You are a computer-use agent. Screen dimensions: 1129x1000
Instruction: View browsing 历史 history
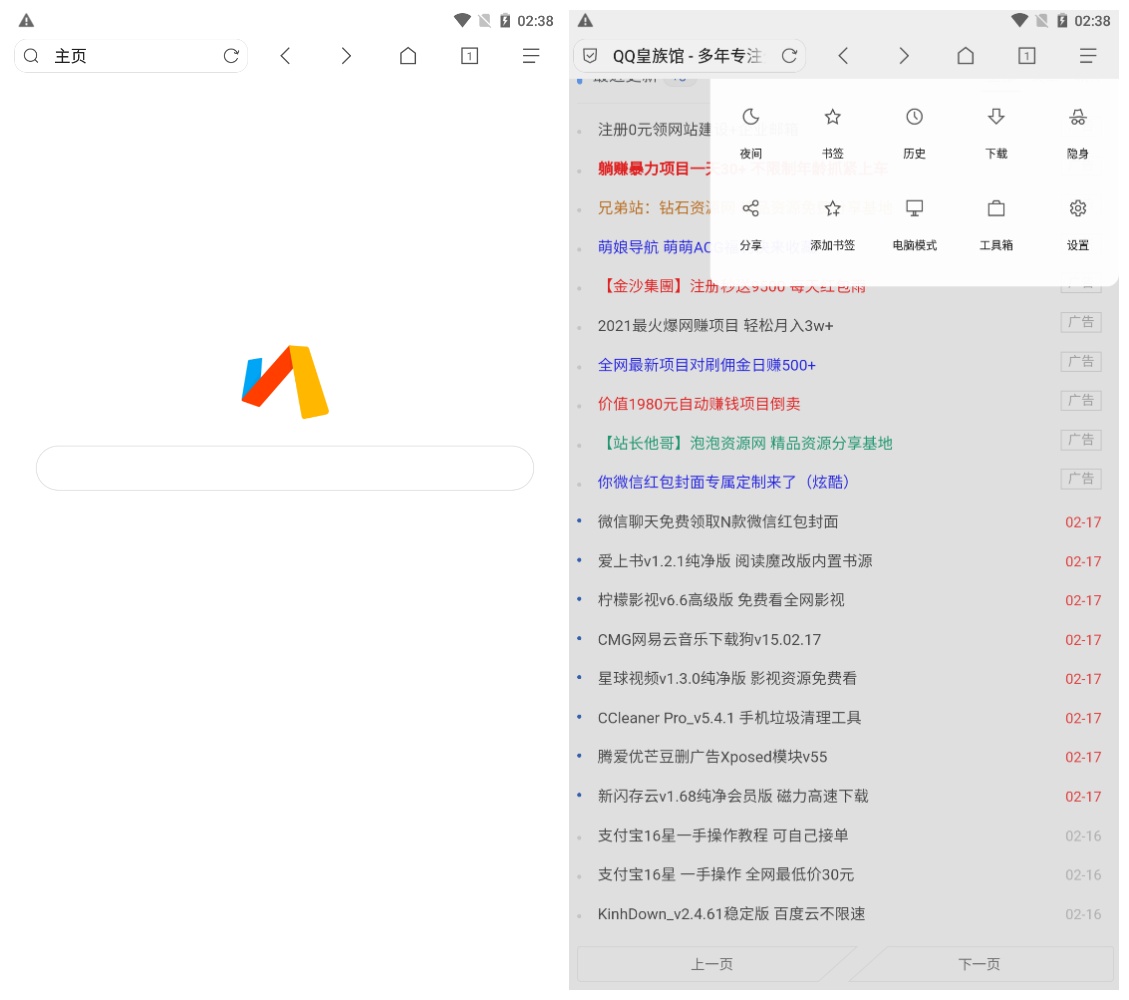click(x=913, y=132)
